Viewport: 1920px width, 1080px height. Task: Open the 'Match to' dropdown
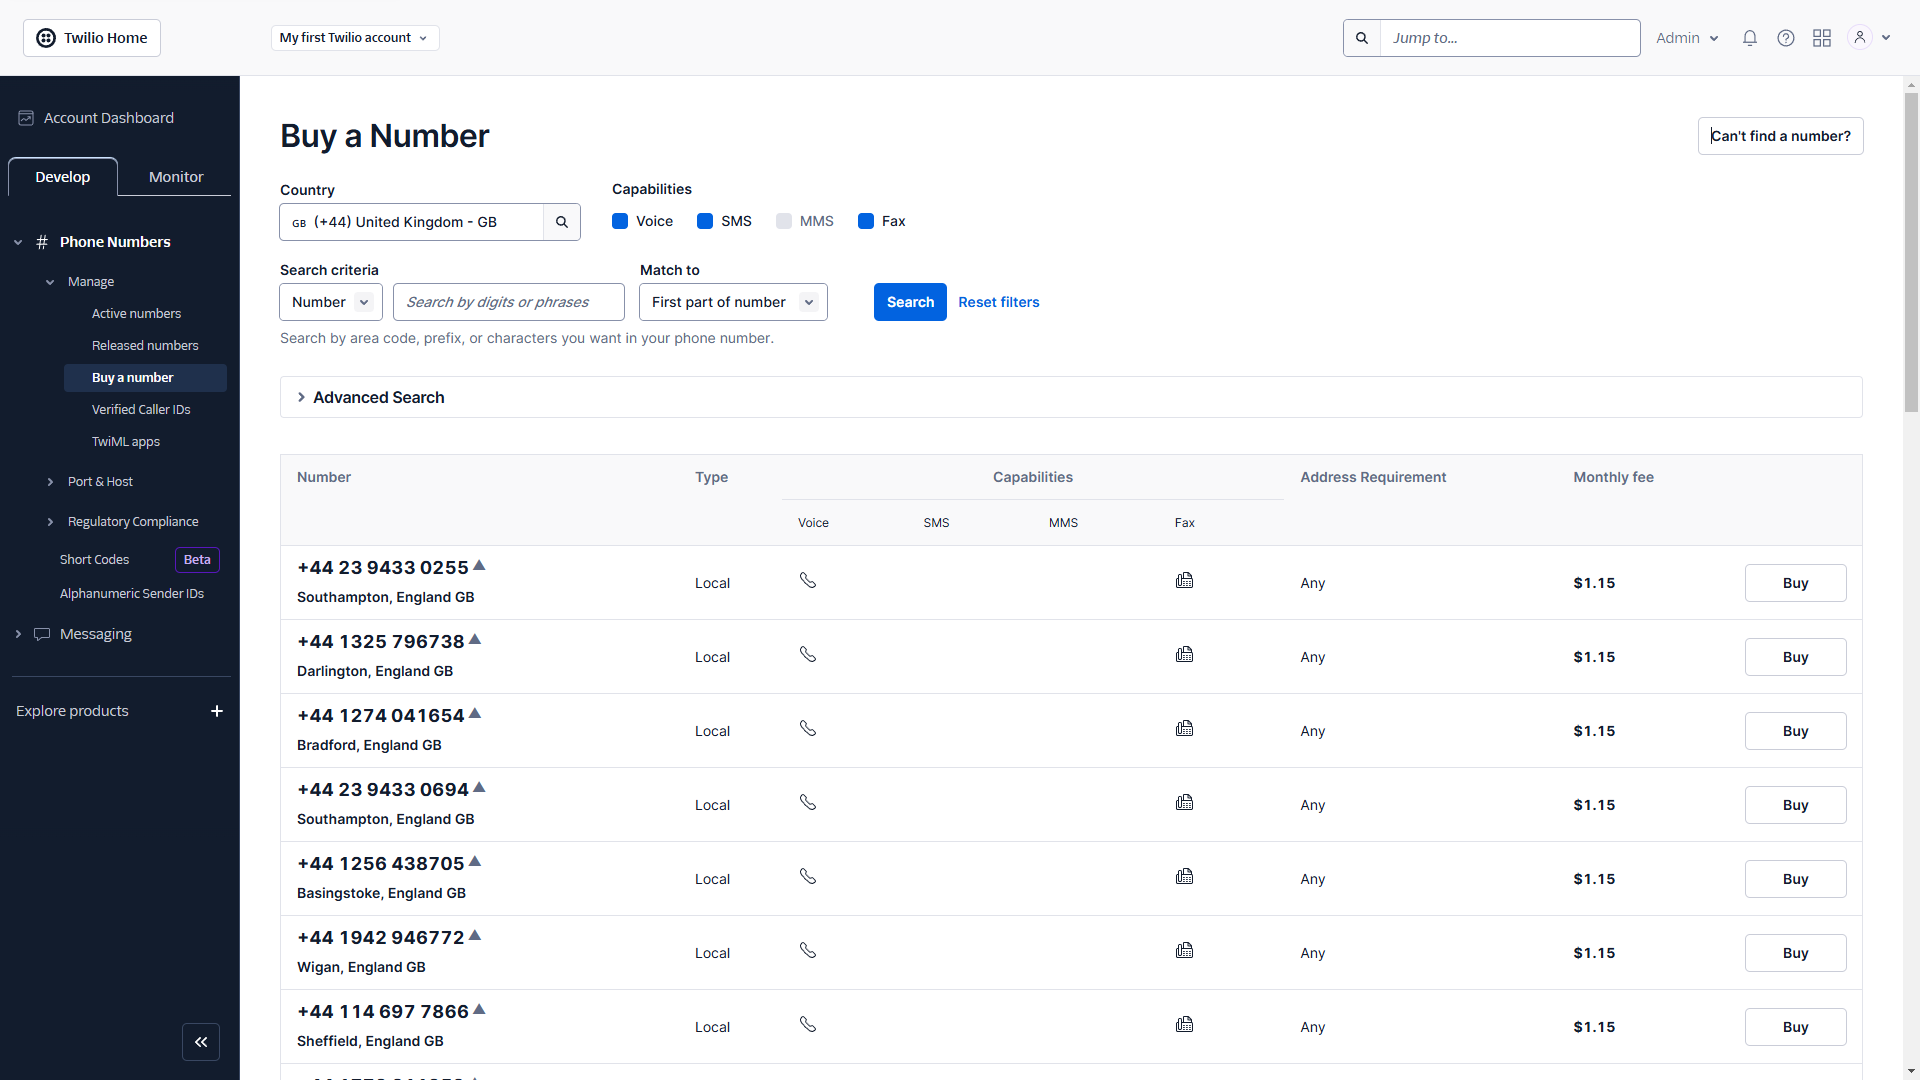tap(732, 302)
